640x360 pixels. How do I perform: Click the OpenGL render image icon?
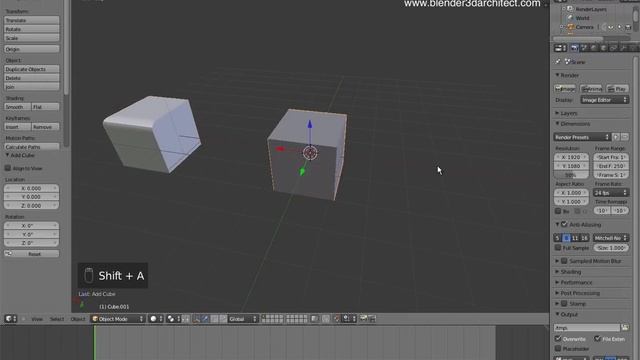(363, 319)
